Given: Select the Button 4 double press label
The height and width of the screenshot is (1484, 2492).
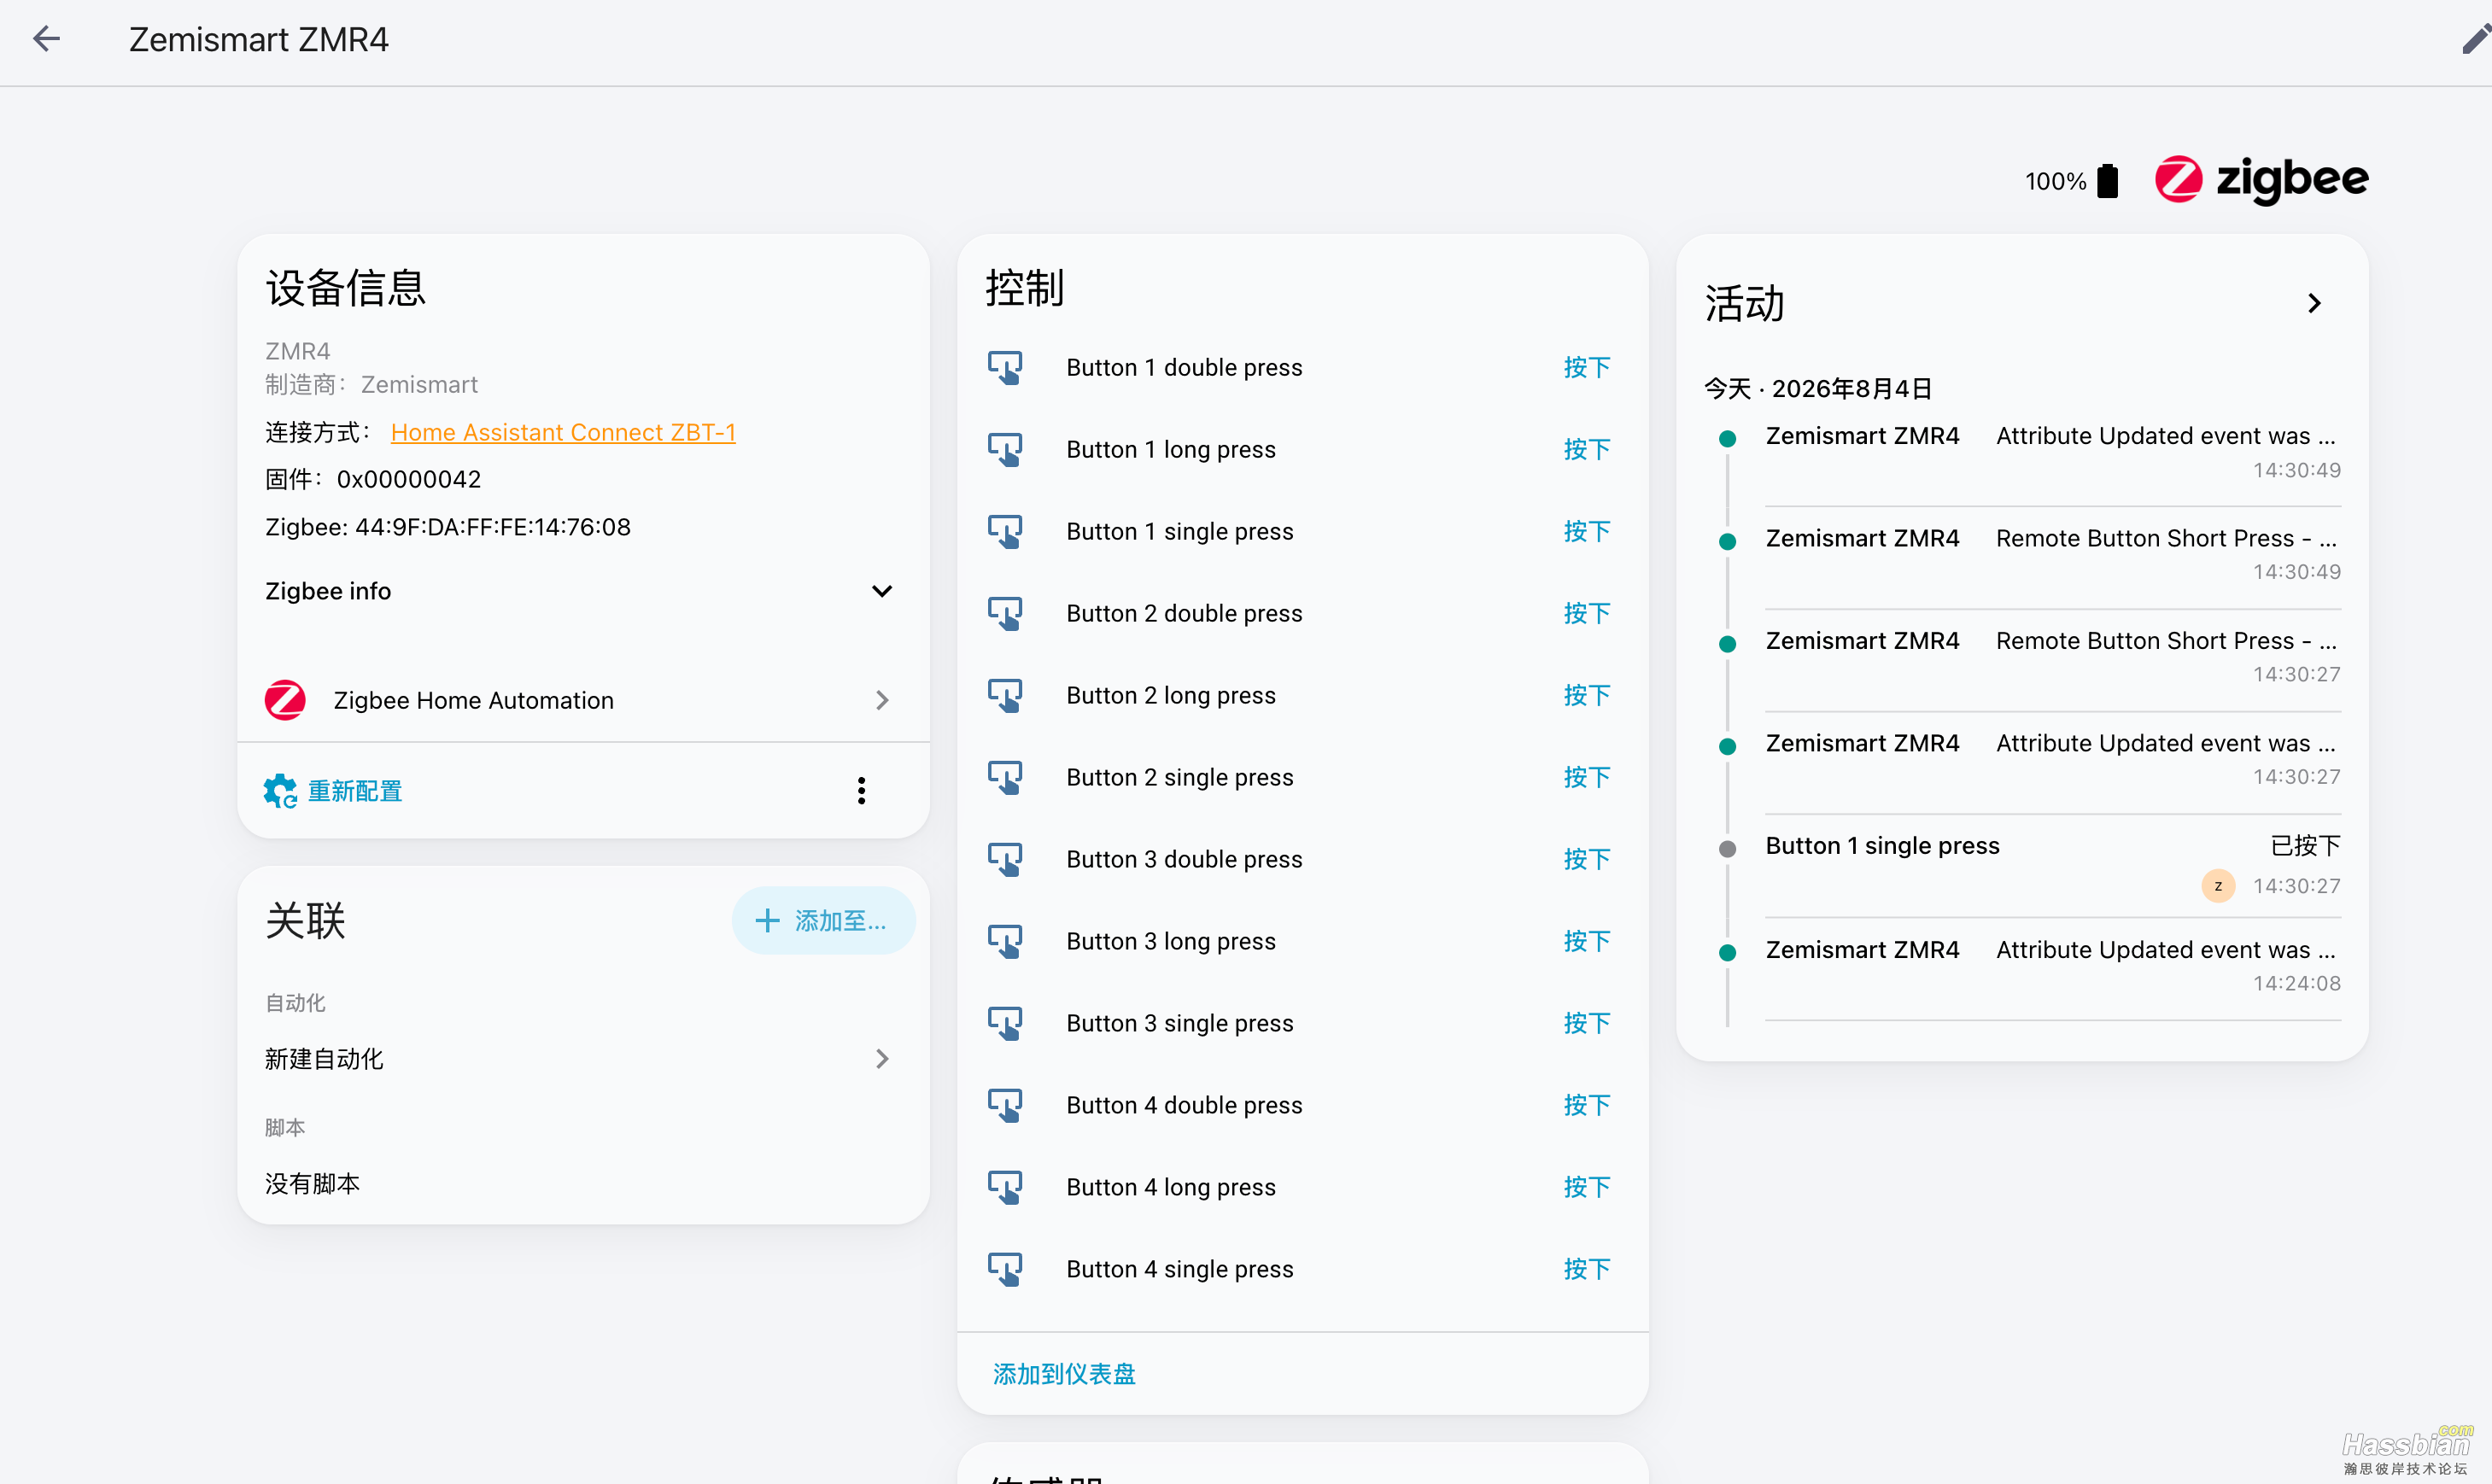Looking at the screenshot, I should pos(1184,1105).
